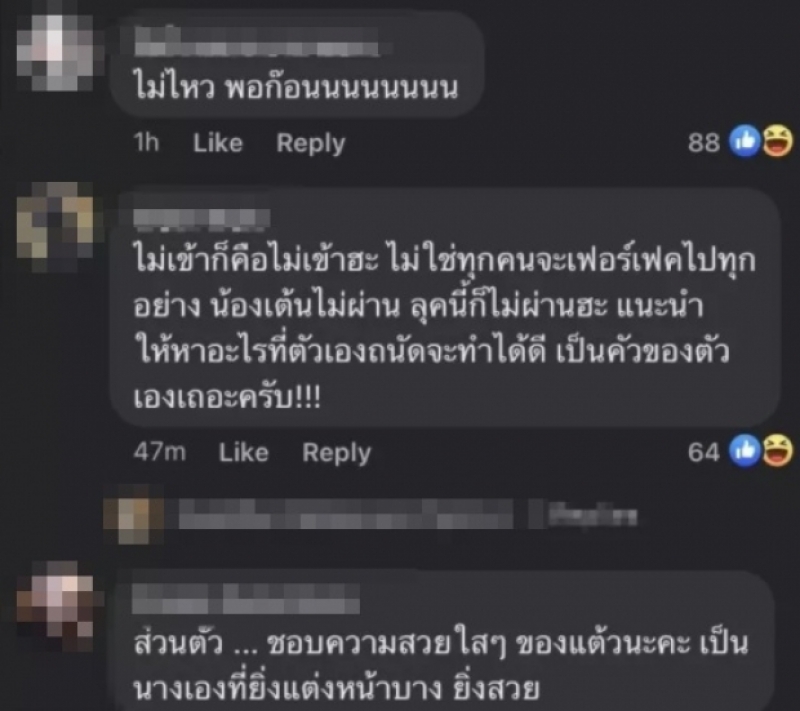800x711 pixels.
Task: Open thumbs-up reaction icon beside 88
Action: point(745,140)
